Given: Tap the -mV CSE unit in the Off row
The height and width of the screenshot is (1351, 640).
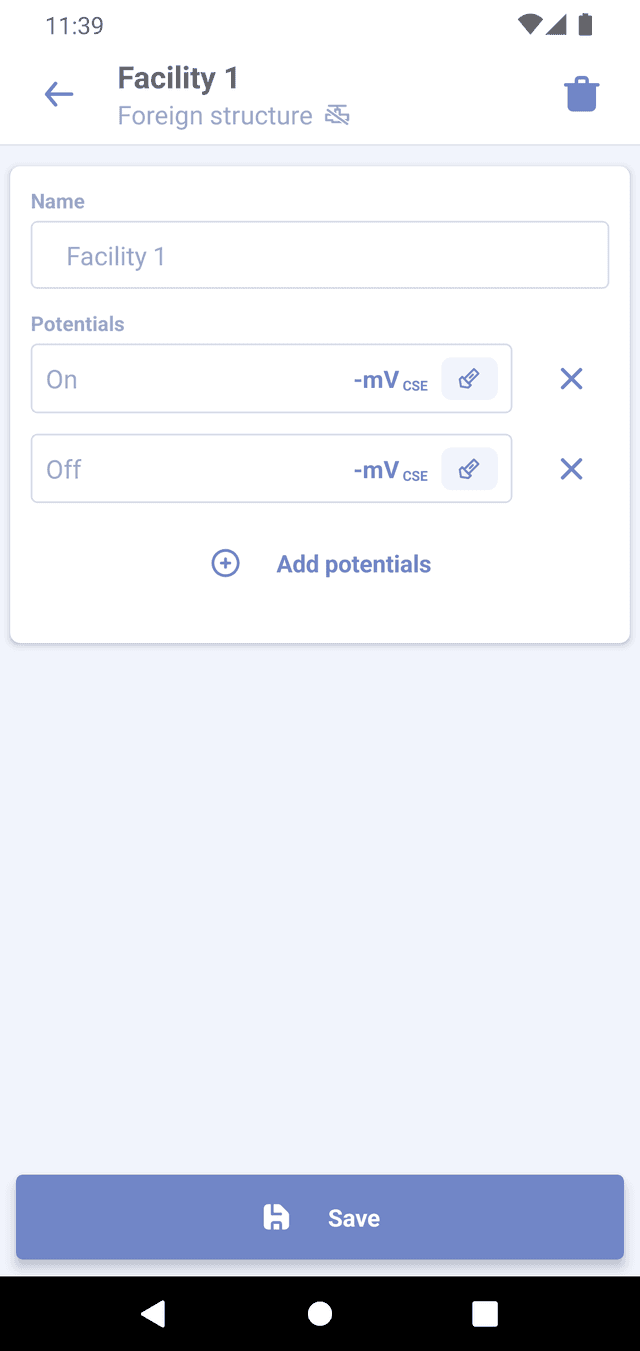Looking at the screenshot, I should tap(390, 470).
